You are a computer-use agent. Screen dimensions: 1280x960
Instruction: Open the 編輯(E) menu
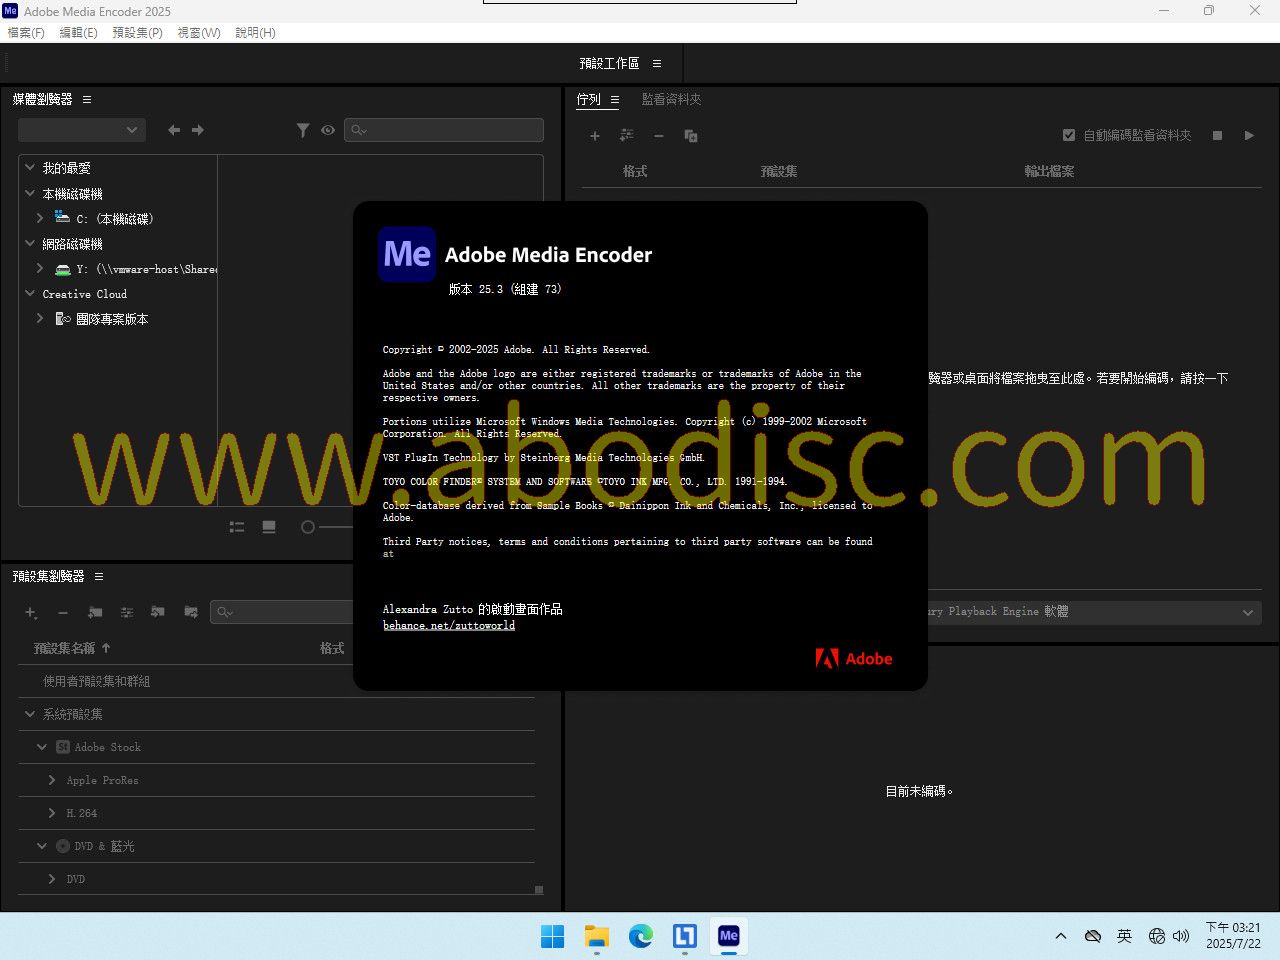click(x=78, y=33)
